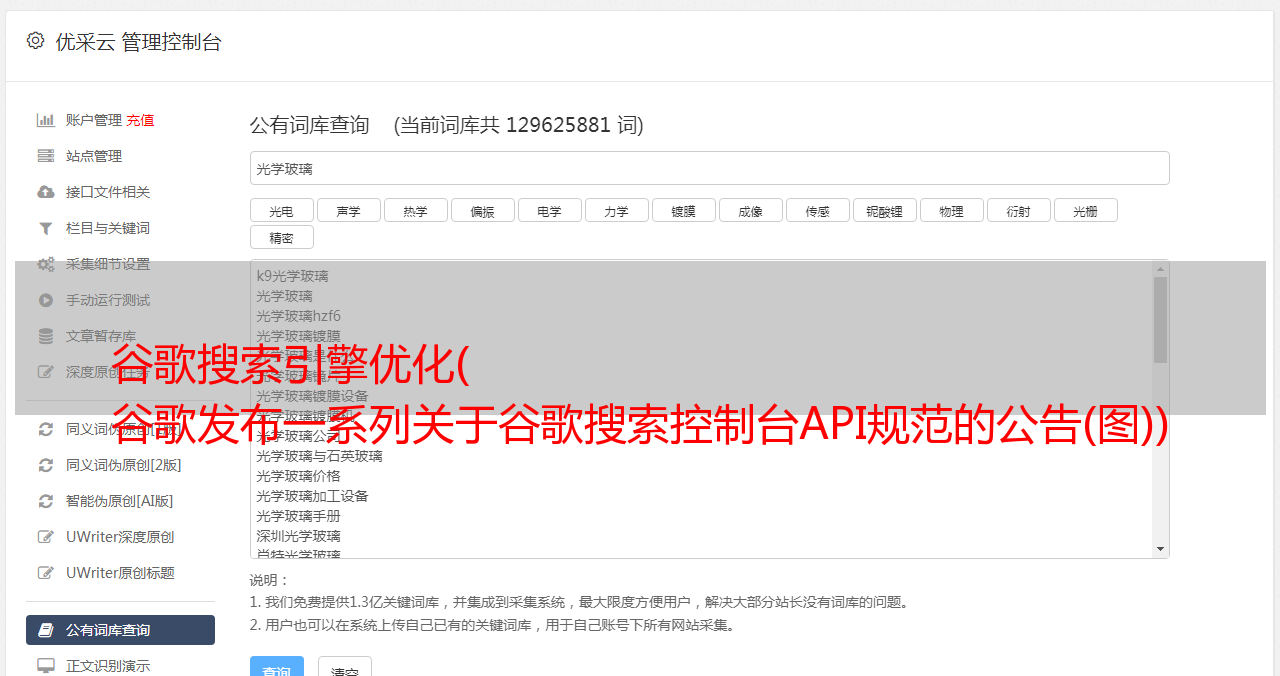Select result 光学玻璃加工设备
This screenshot has height=676, width=1280.
coord(312,496)
